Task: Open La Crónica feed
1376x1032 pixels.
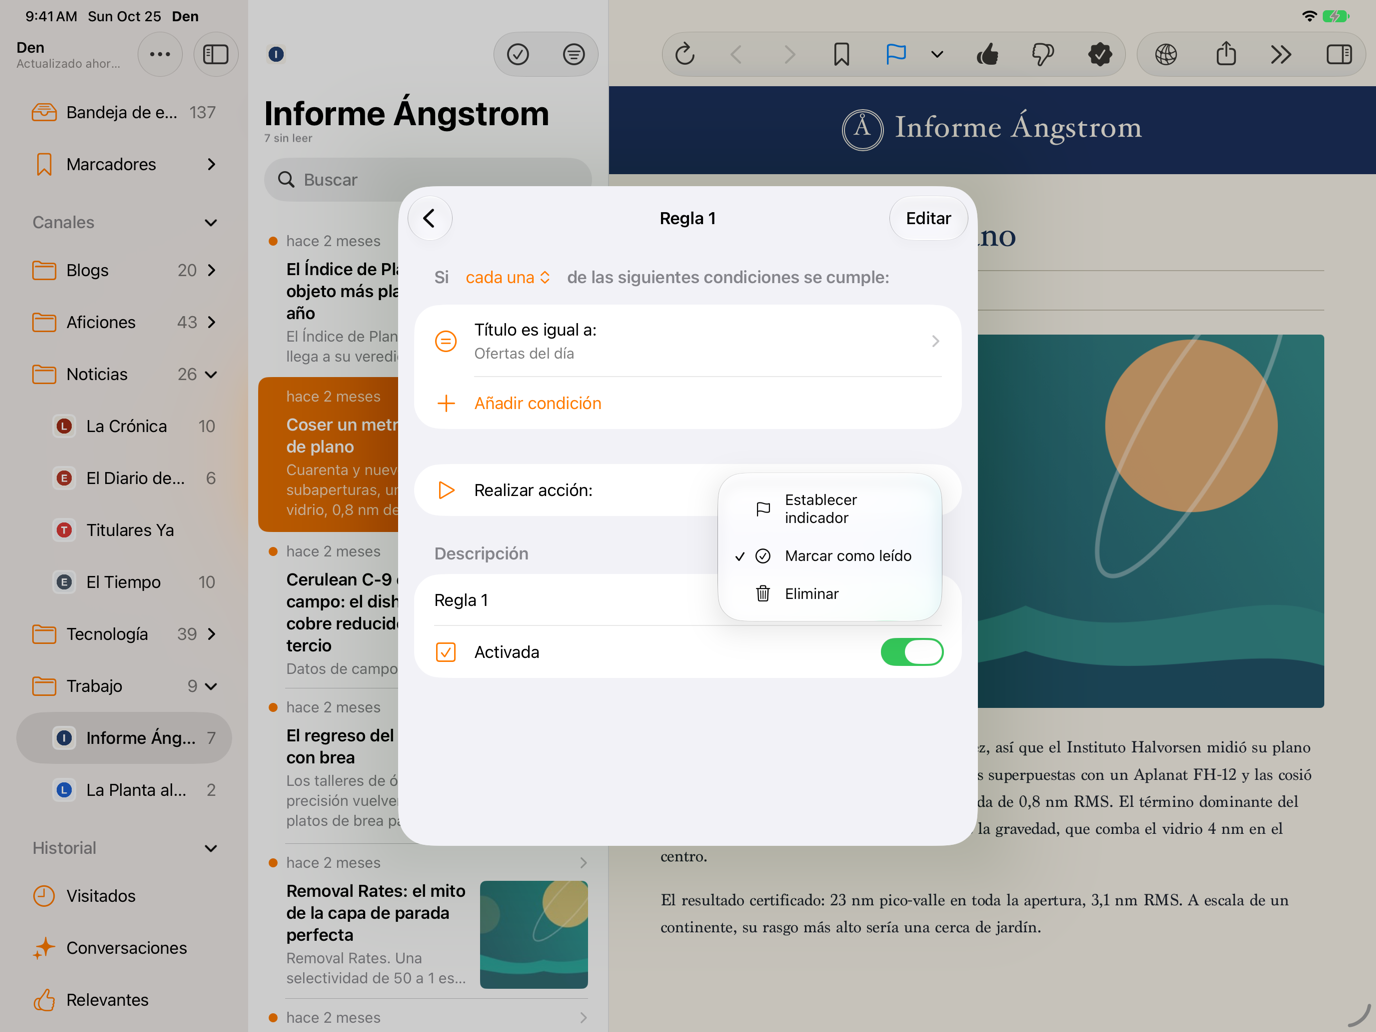Action: pos(124,426)
